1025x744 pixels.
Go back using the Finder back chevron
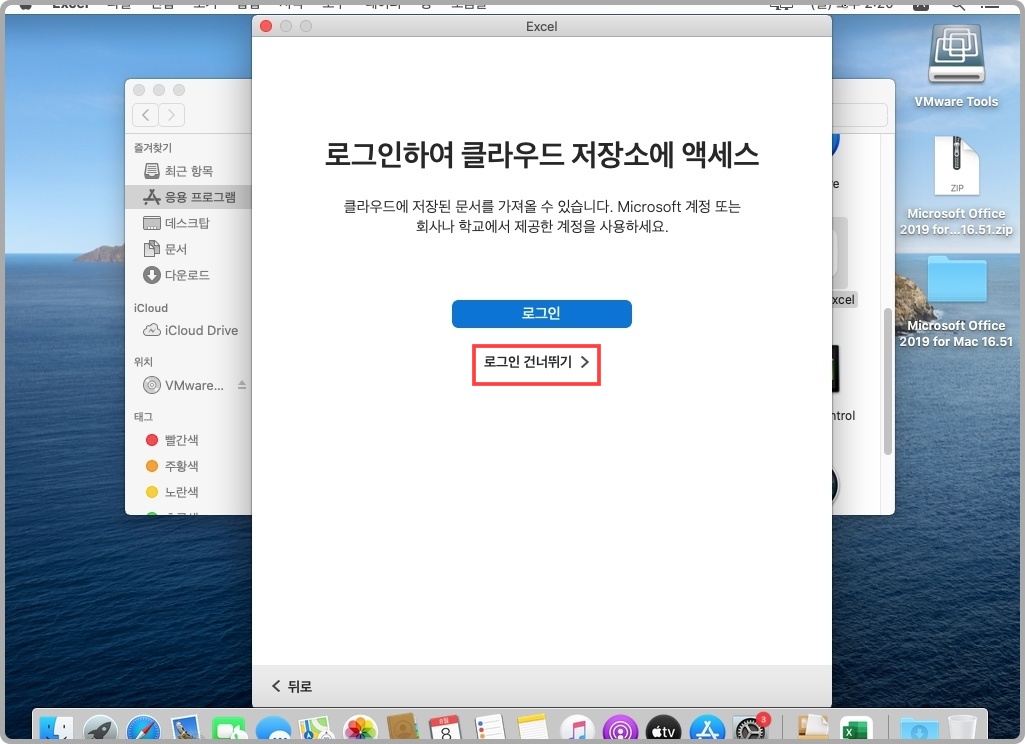point(144,115)
